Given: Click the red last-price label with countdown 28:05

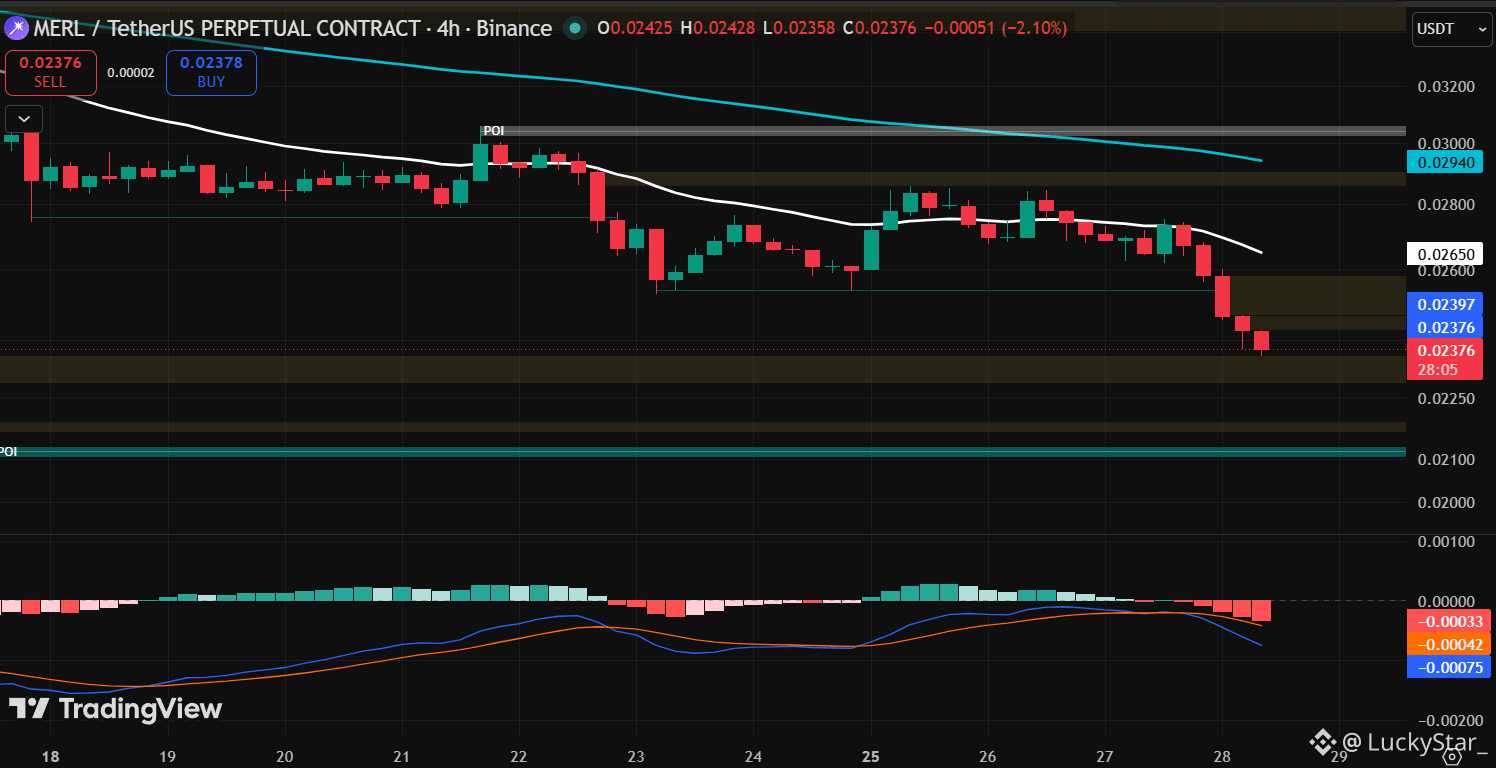Looking at the screenshot, I should click(1445, 360).
